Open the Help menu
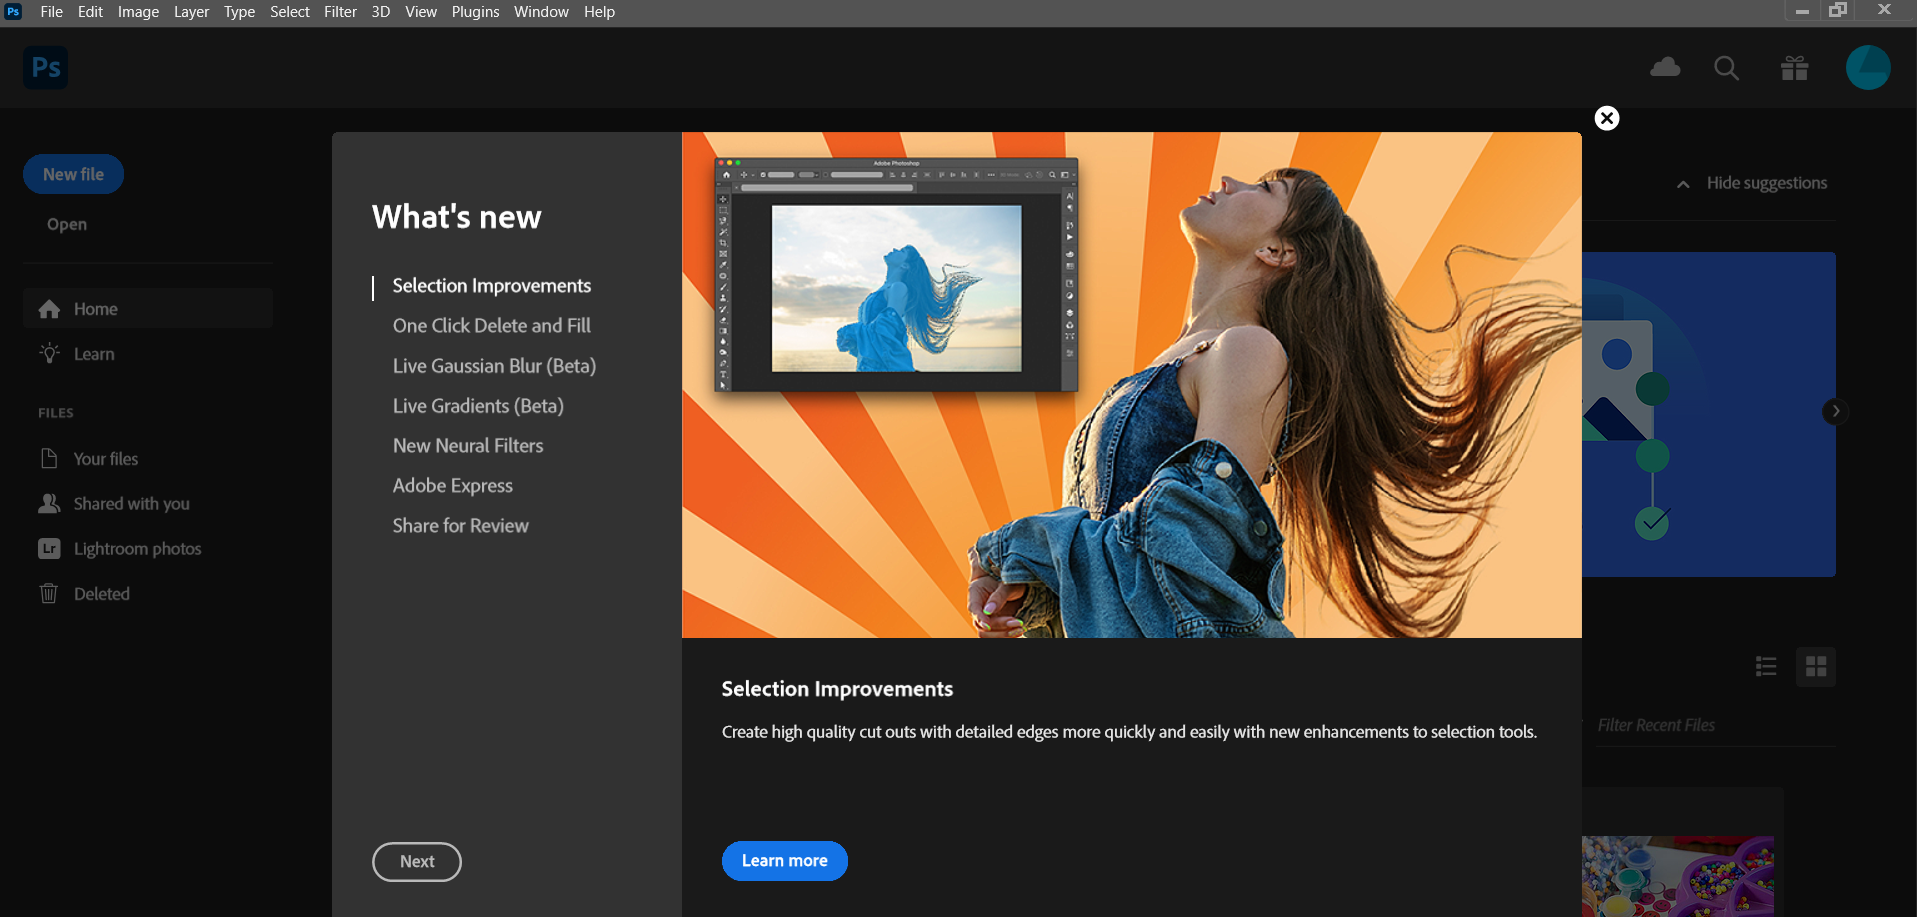The height and width of the screenshot is (917, 1917). point(599,12)
